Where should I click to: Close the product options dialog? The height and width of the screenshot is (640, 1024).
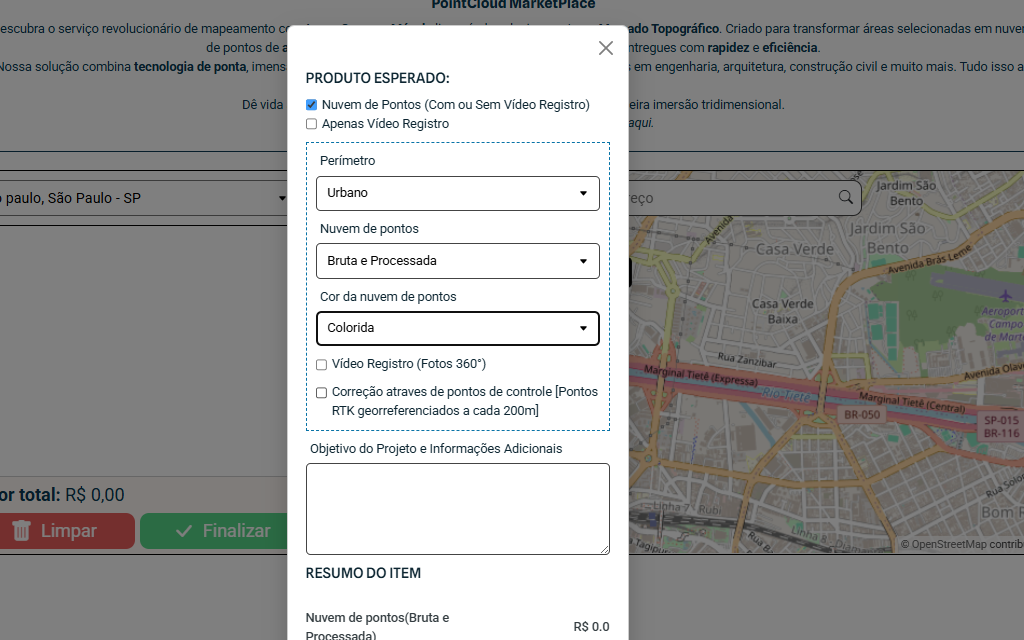pos(605,48)
